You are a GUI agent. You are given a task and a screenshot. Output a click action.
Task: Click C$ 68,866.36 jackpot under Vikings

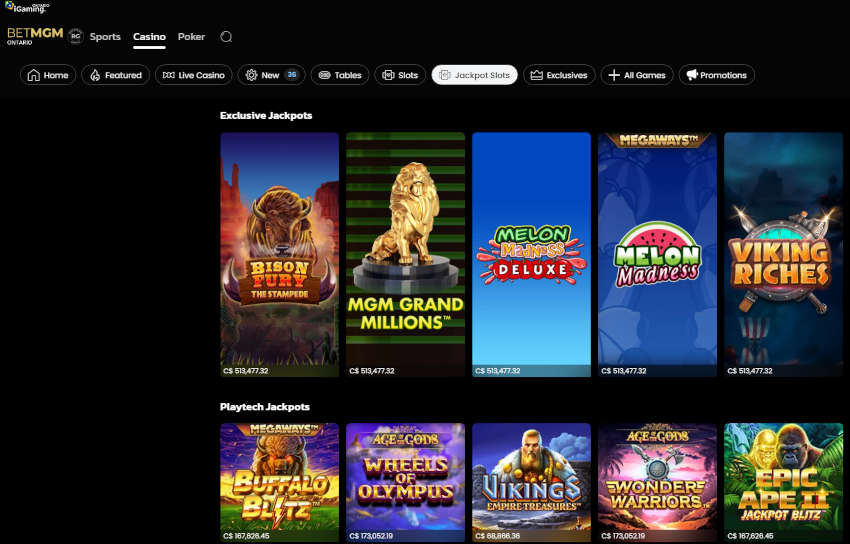(497, 536)
